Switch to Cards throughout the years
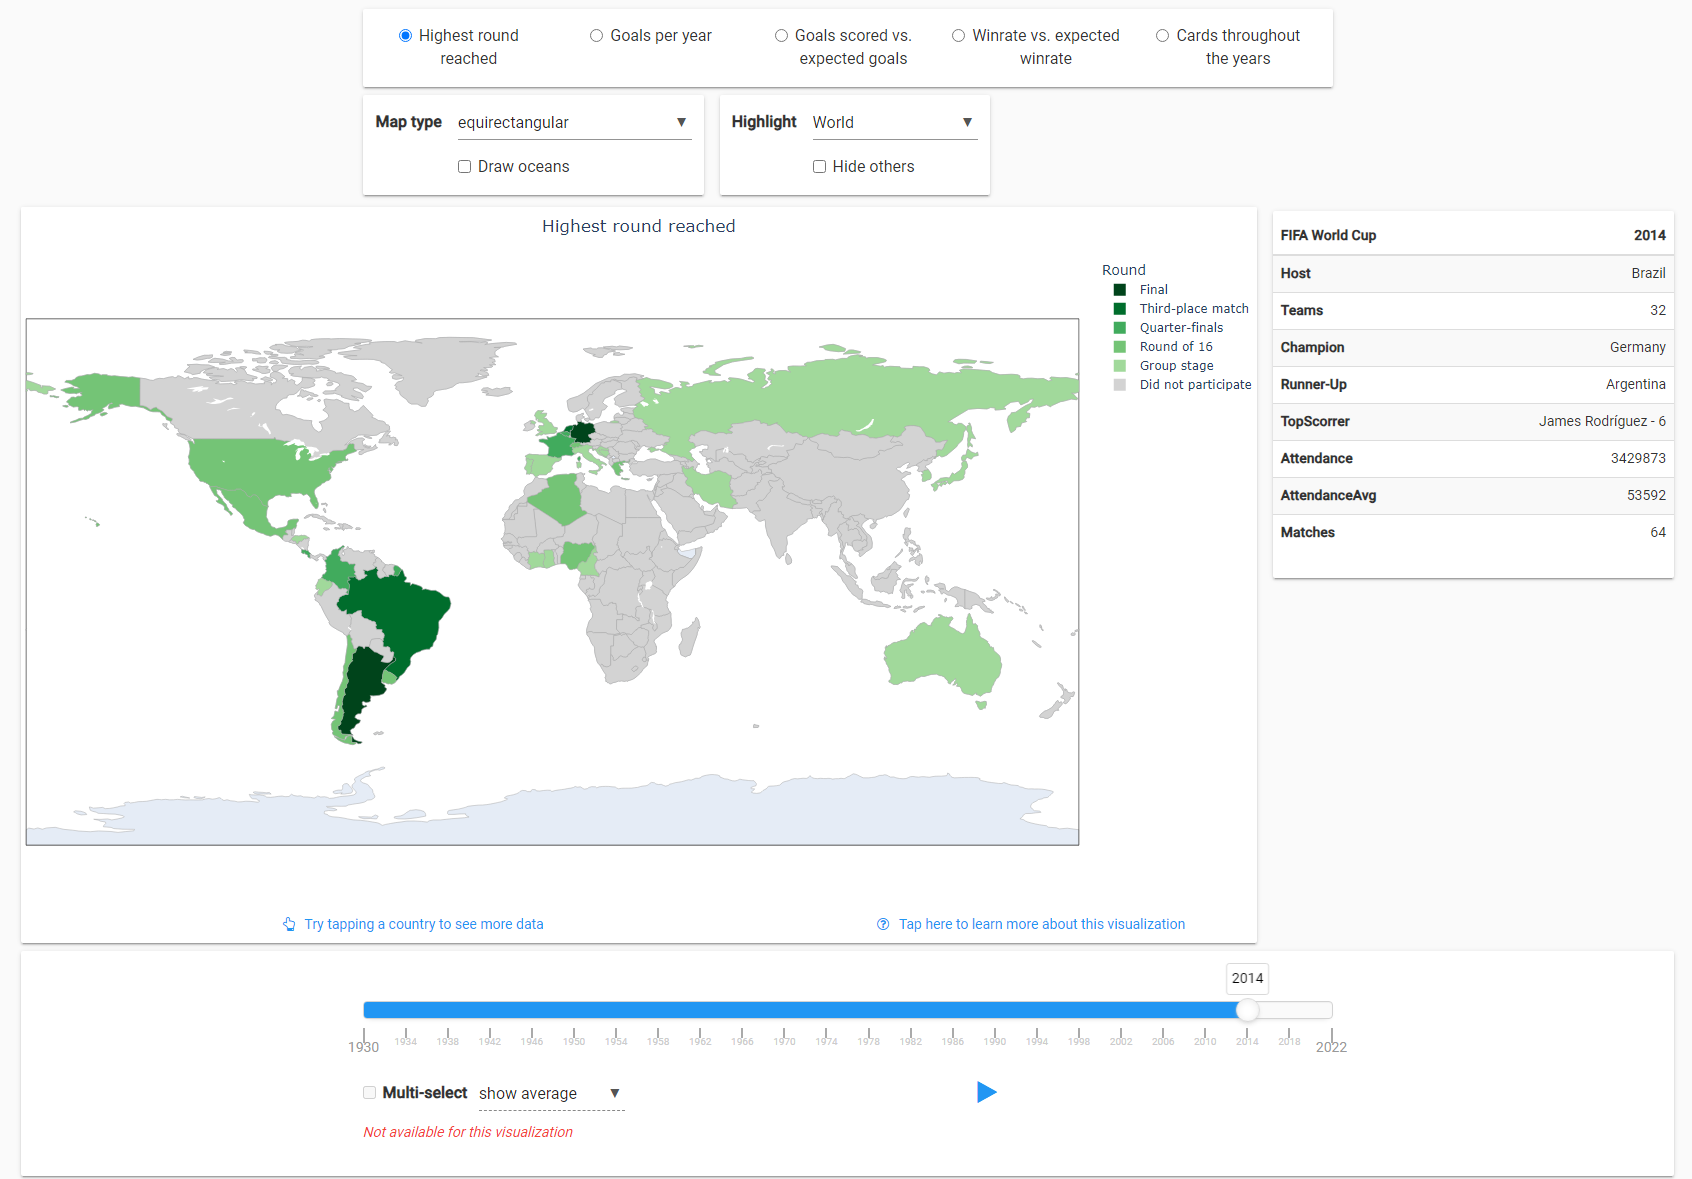Viewport: 1692px width, 1179px height. pos(1162,36)
